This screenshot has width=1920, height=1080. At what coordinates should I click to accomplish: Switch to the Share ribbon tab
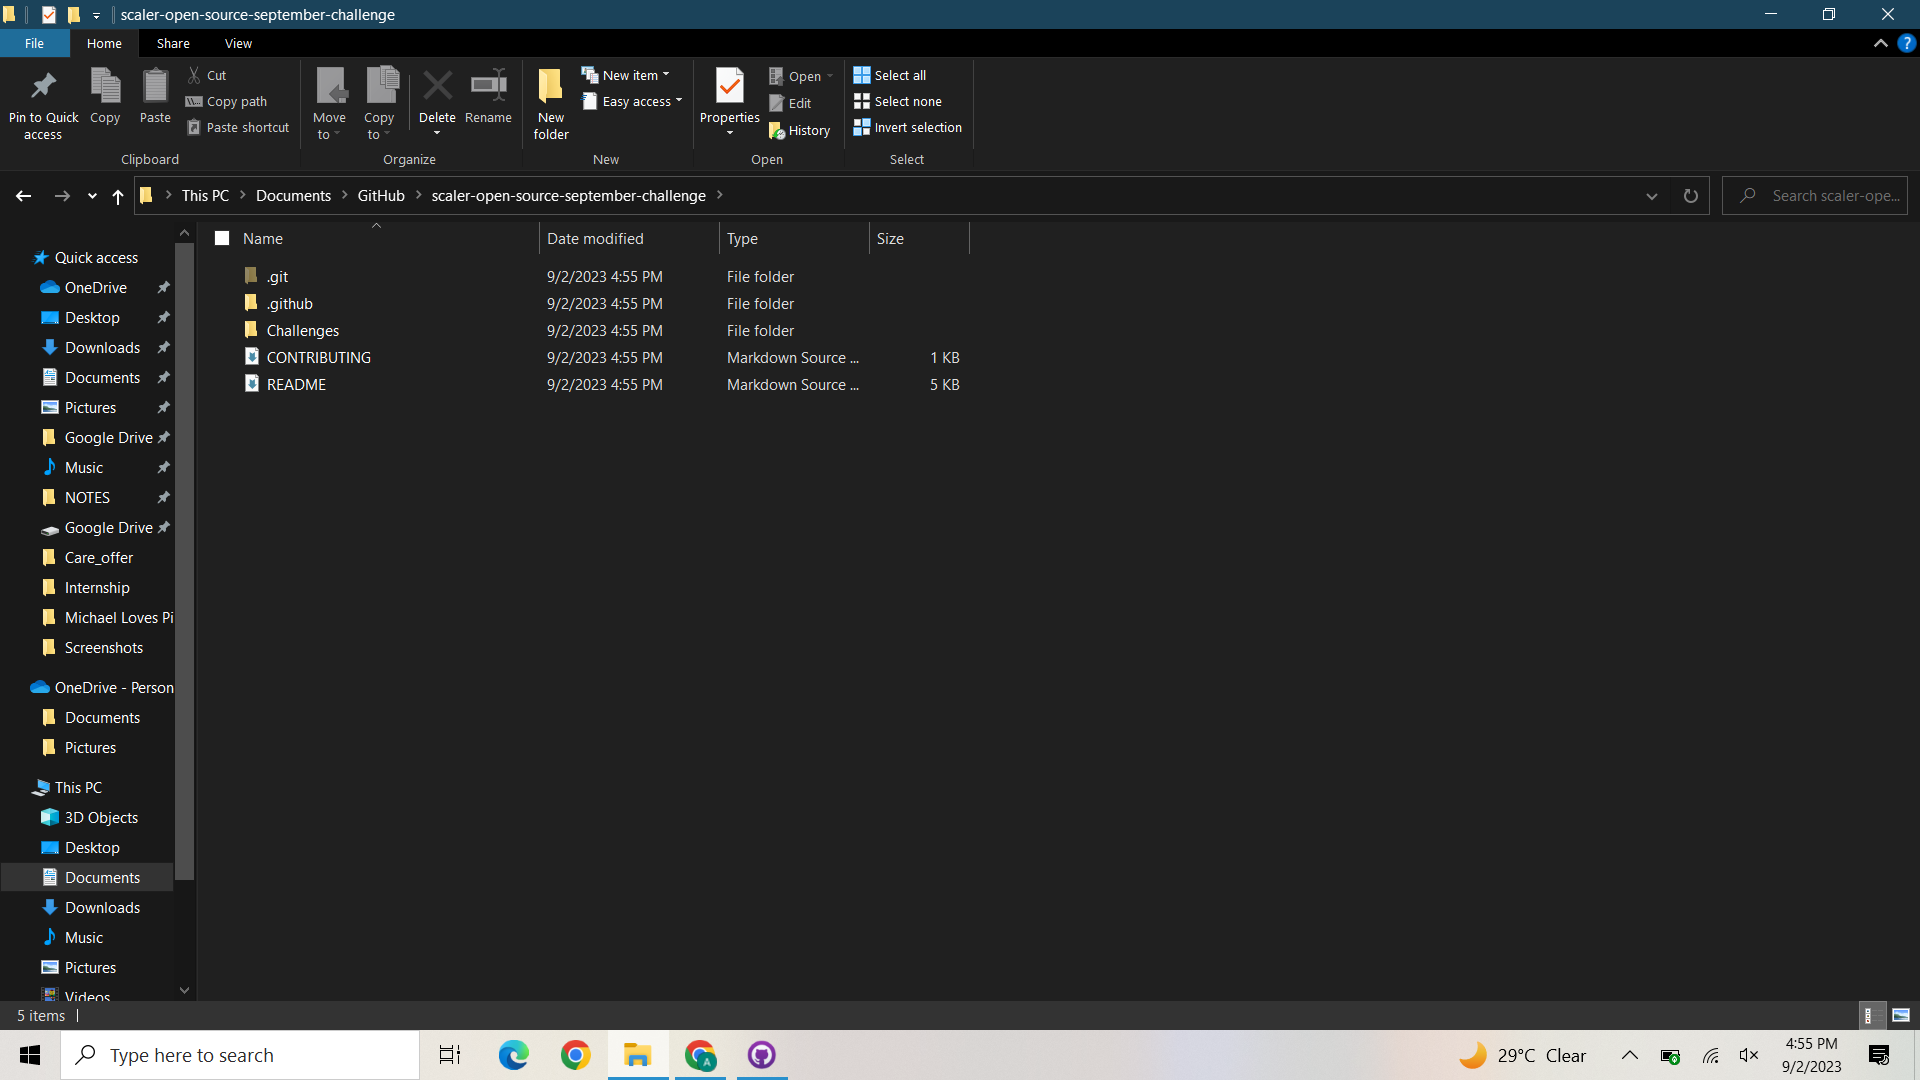click(x=173, y=44)
